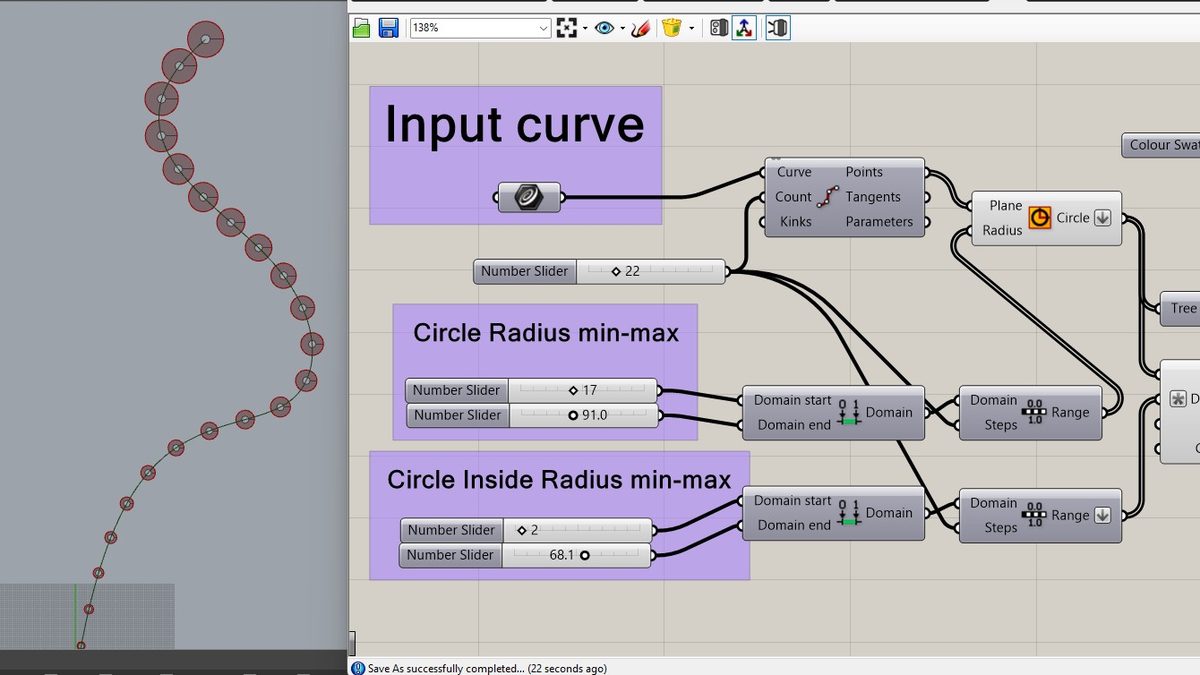Select the Divide Curve component icon

click(827, 196)
